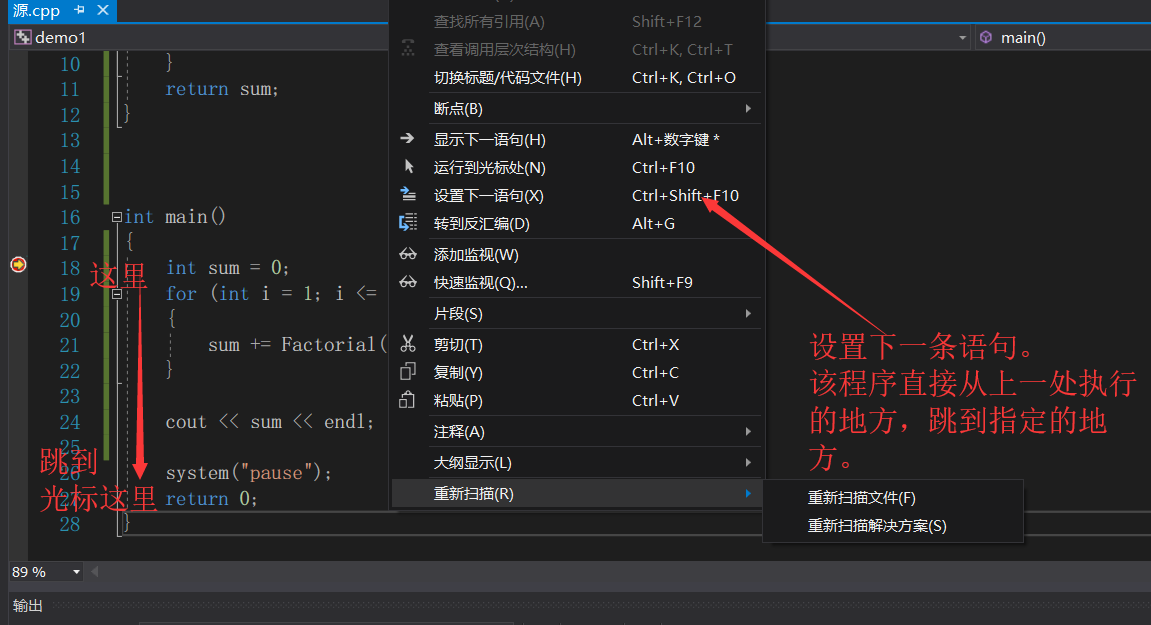Click the Add Watch glasses icon
The height and width of the screenshot is (625, 1151).
[x=407, y=254]
